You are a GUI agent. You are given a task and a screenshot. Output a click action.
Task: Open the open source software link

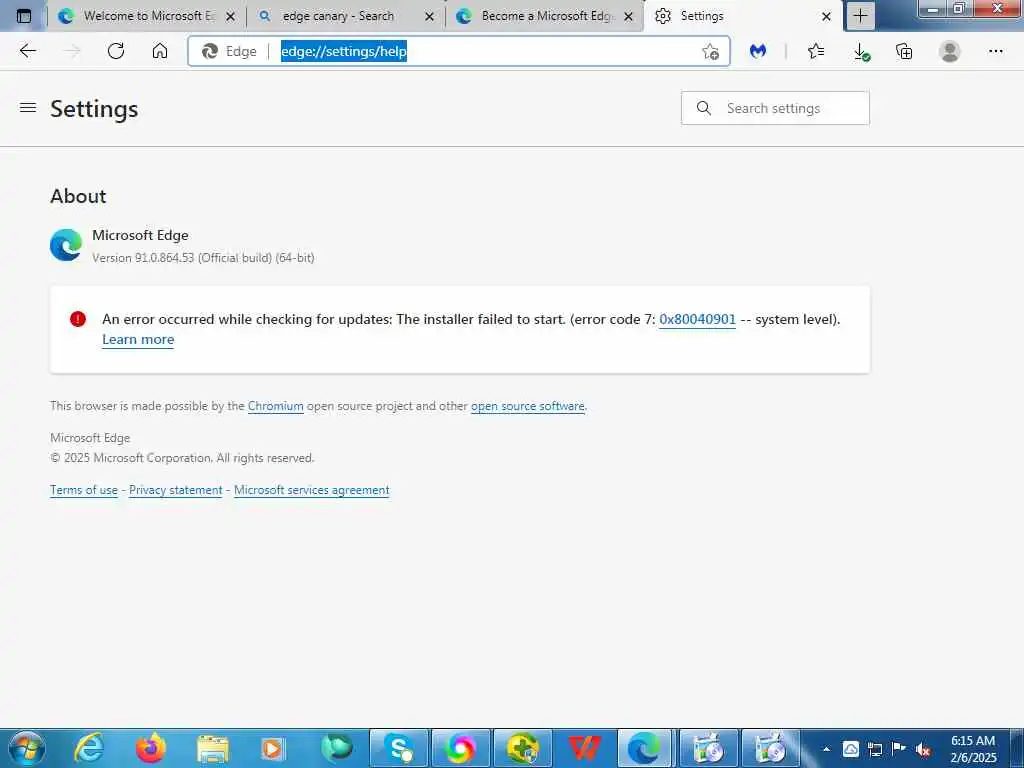(x=528, y=406)
